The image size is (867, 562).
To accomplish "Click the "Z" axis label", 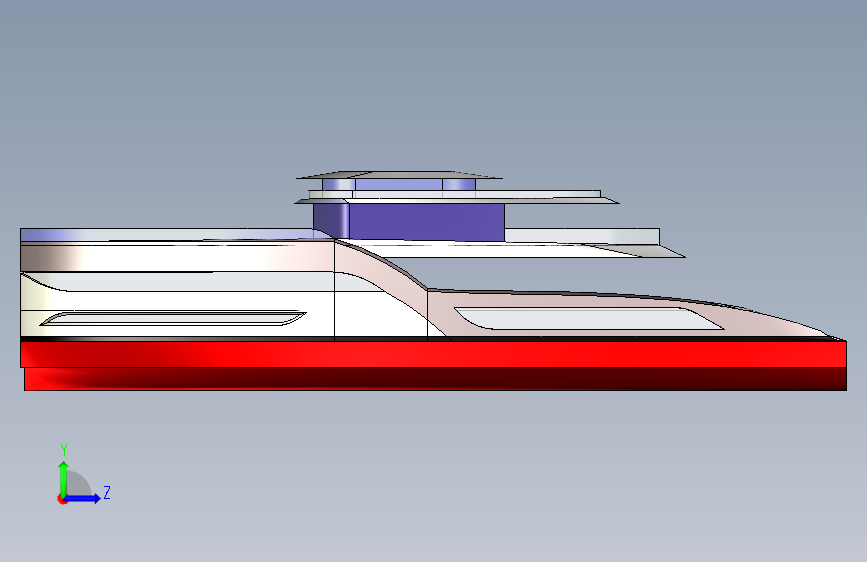I will coord(107,492).
